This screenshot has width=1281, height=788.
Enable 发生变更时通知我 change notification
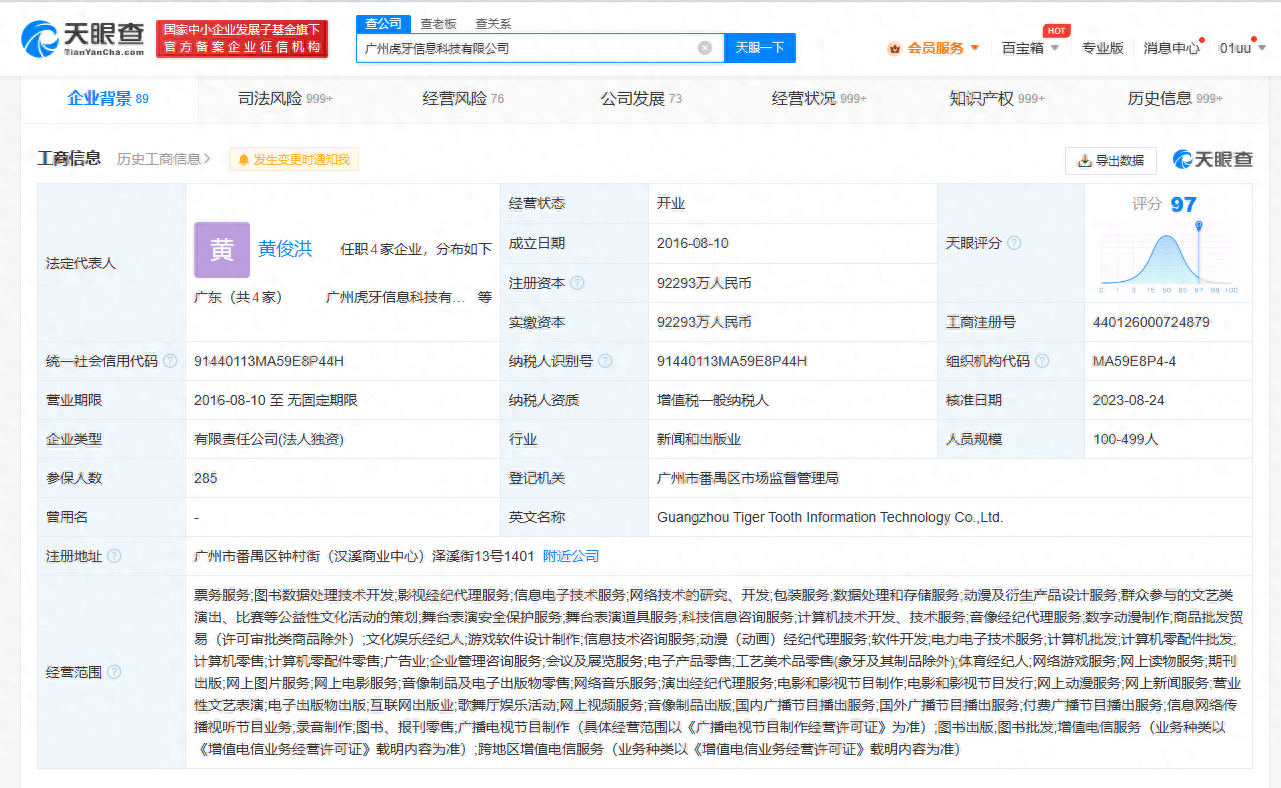coord(294,159)
